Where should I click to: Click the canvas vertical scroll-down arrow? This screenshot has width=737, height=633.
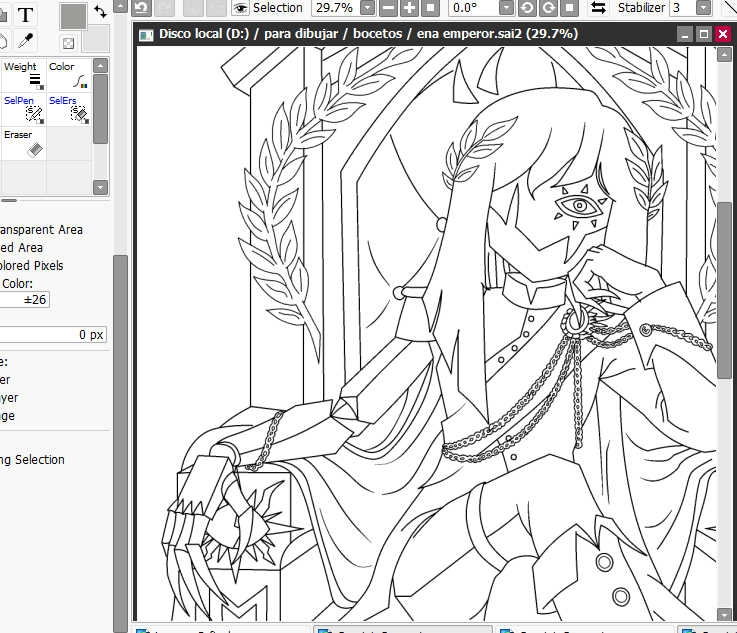click(x=724, y=614)
